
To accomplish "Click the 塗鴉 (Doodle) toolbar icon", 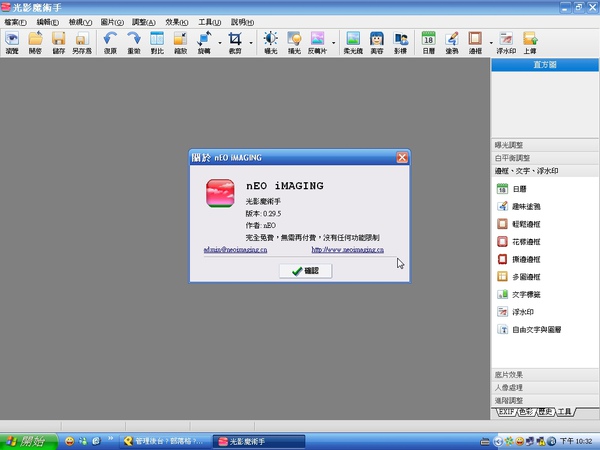I will click(x=452, y=42).
